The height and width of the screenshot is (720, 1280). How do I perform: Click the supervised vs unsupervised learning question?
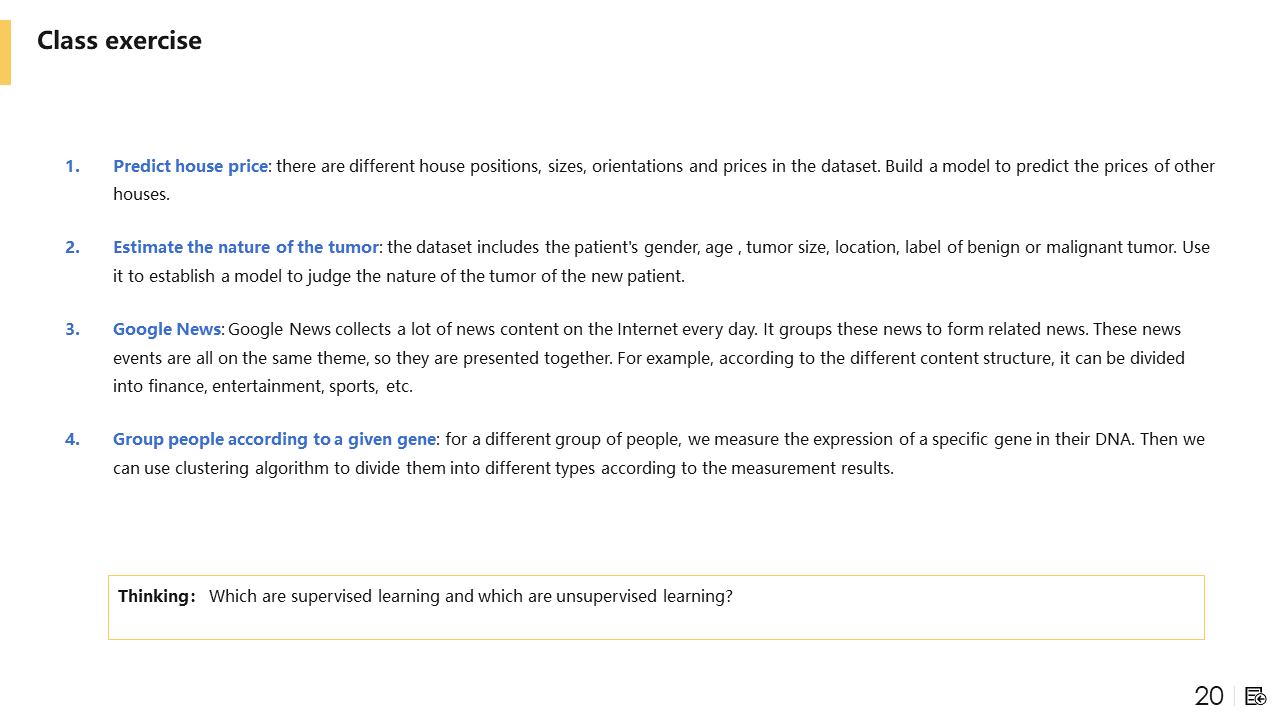[x=470, y=596]
